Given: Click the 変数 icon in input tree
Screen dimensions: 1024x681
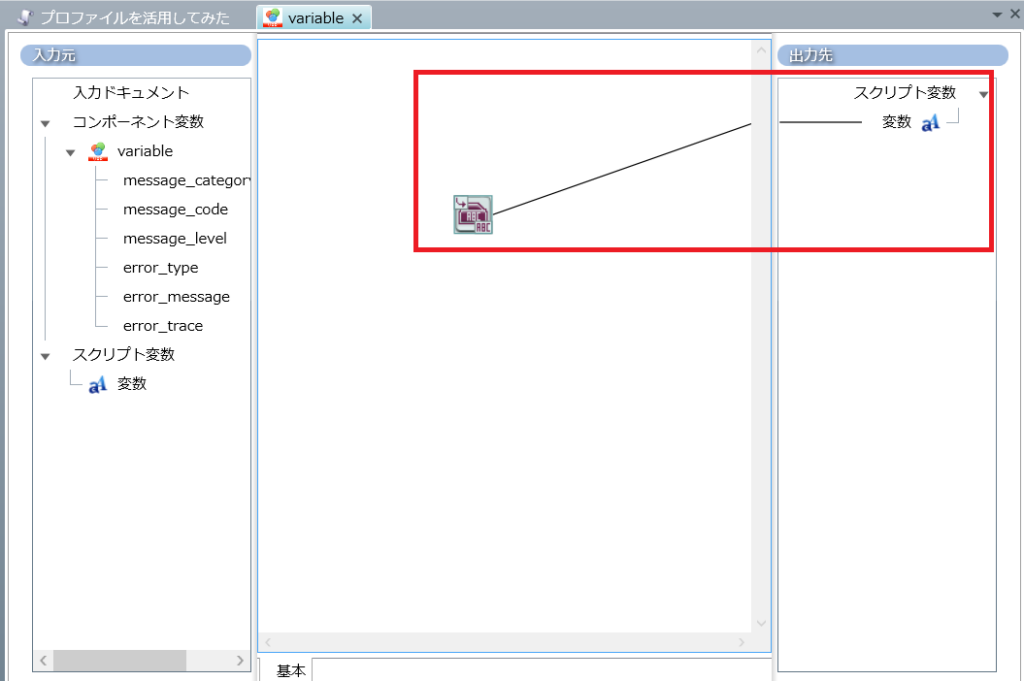Looking at the screenshot, I should pos(97,384).
